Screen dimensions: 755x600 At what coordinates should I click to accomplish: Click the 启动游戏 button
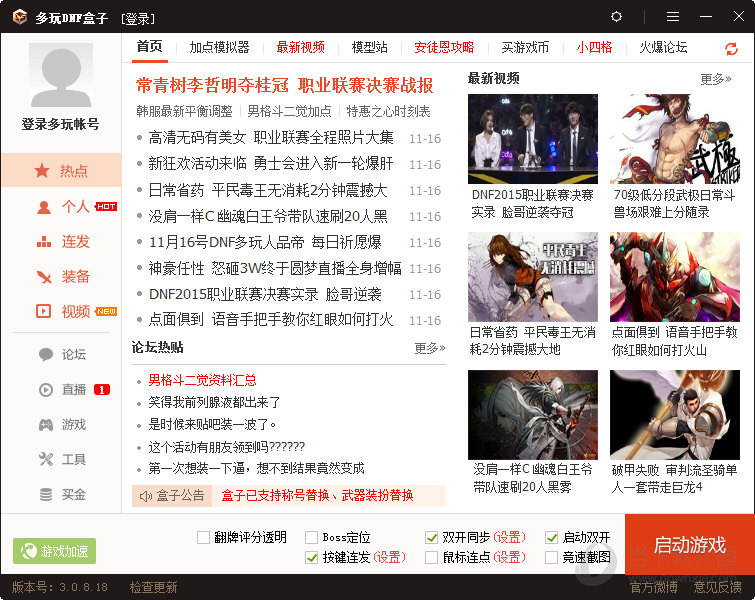coord(690,544)
